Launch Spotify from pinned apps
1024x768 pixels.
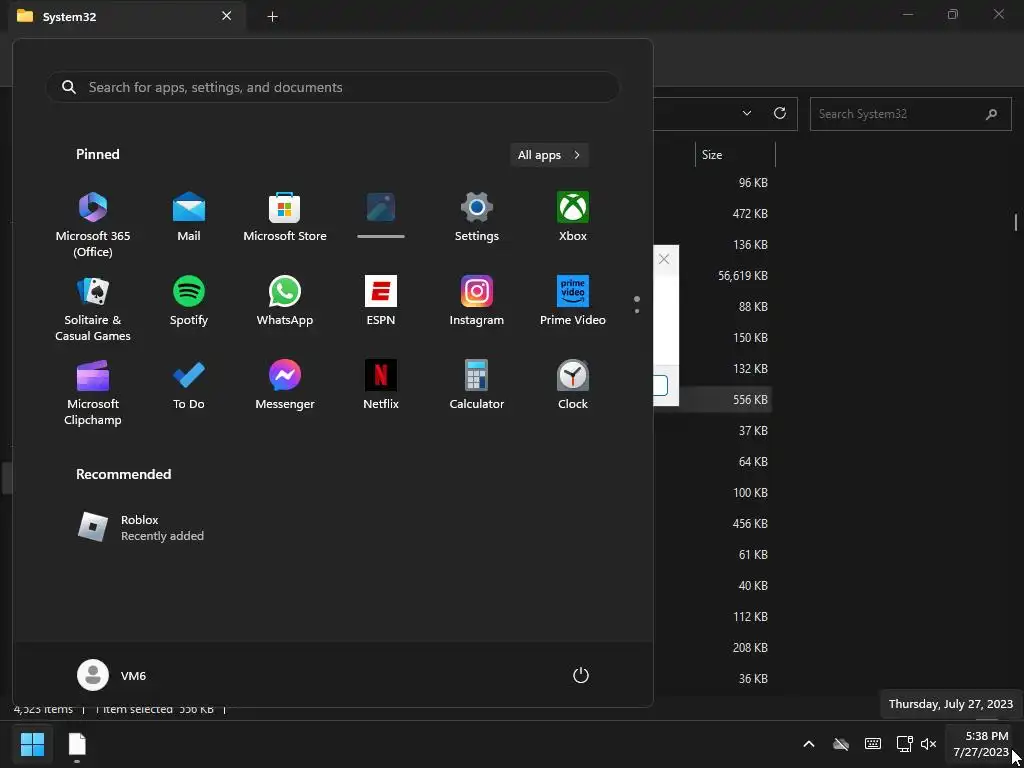[x=189, y=301]
